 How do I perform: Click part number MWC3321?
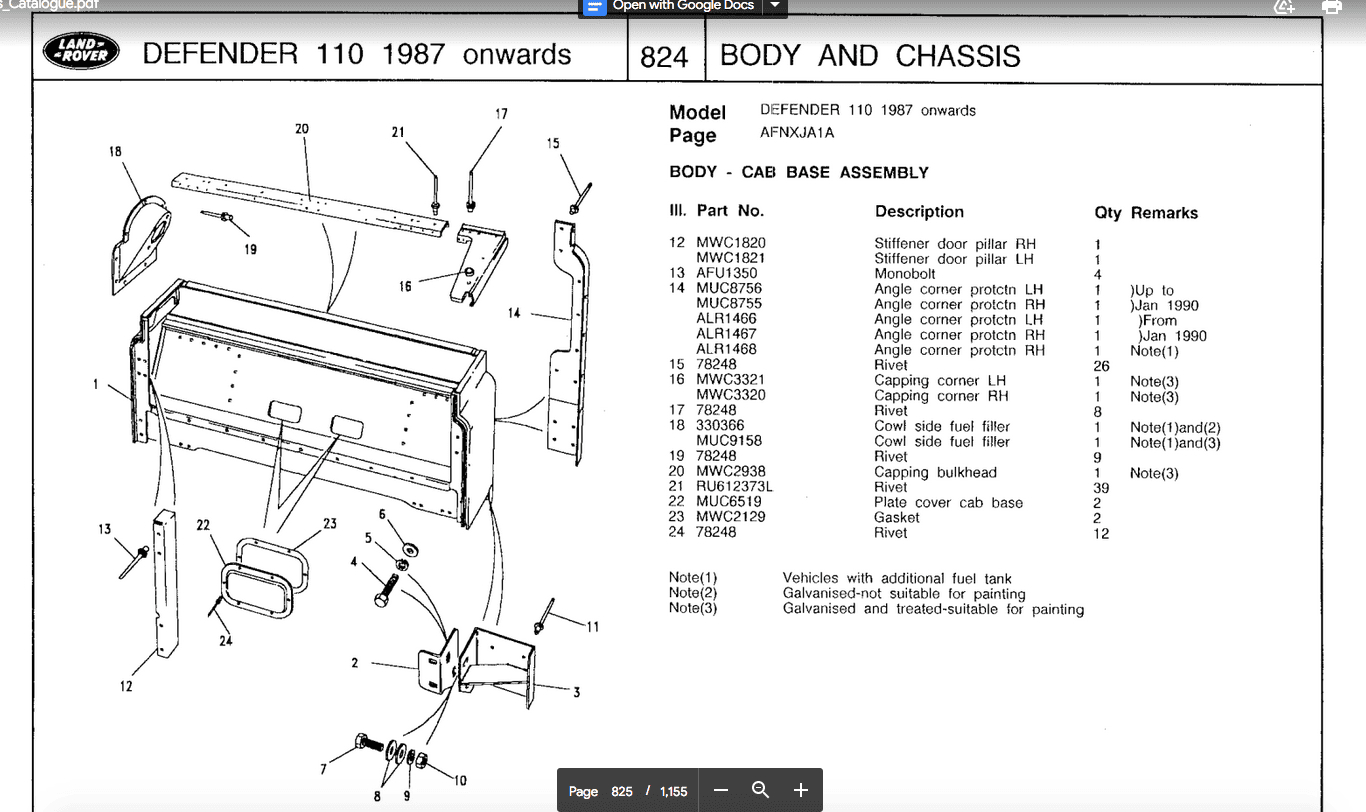(731, 380)
